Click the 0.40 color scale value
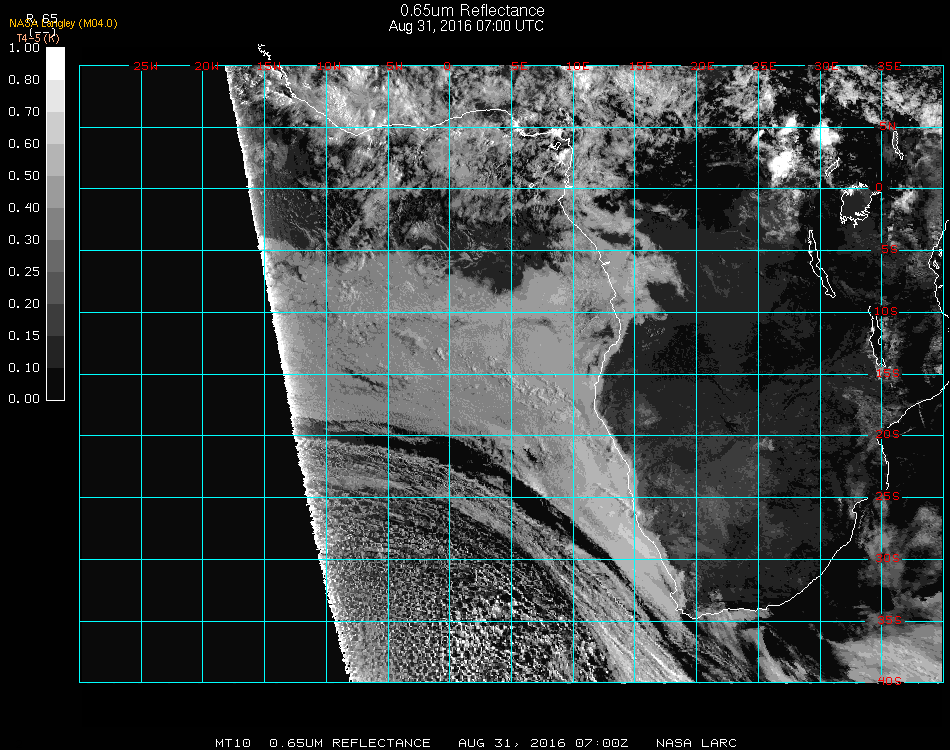950x750 pixels. (x=24, y=208)
